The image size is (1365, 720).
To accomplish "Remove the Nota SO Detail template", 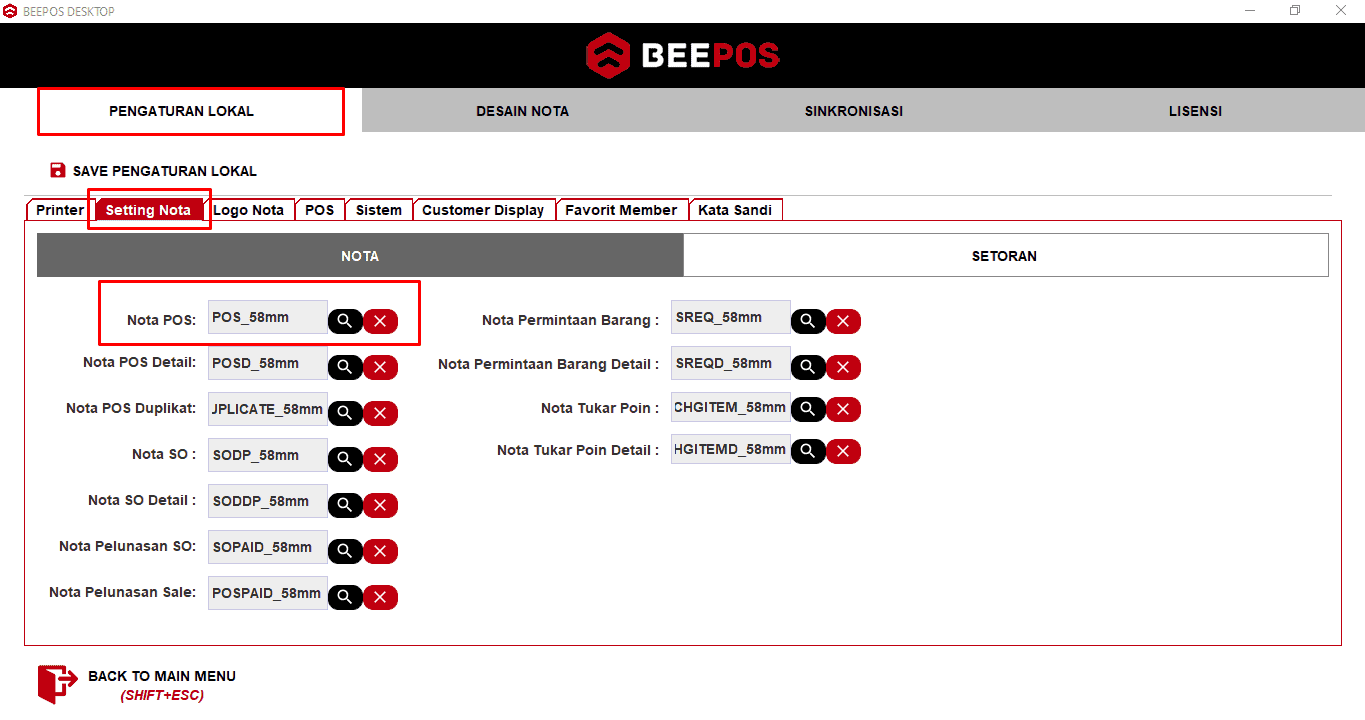I will coord(380,505).
